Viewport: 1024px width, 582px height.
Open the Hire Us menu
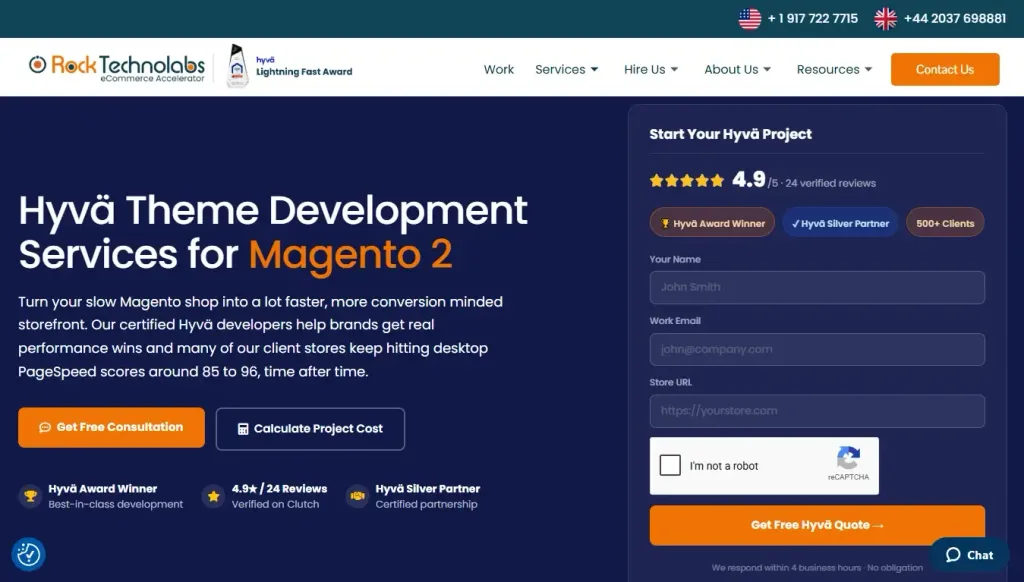(x=650, y=69)
